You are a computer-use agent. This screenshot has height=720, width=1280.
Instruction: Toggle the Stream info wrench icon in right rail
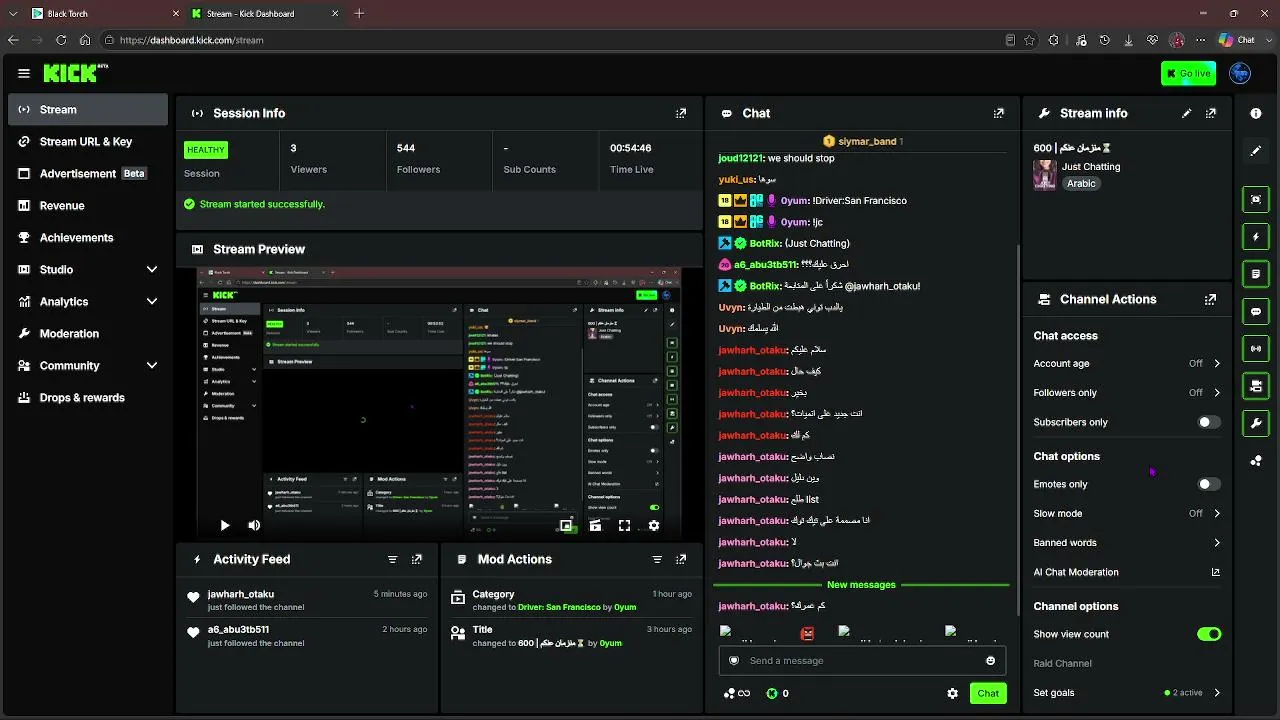[1256, 423]
